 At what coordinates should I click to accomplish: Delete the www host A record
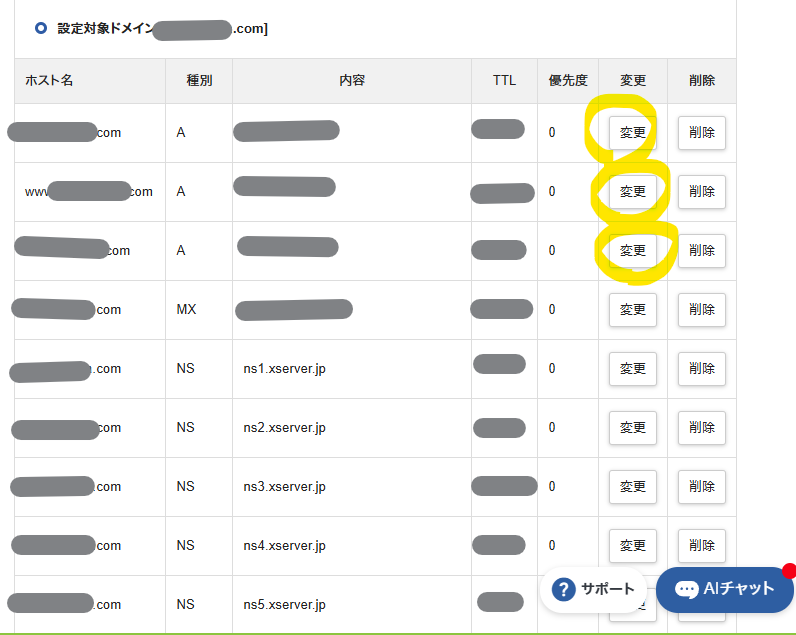(702, 191)
